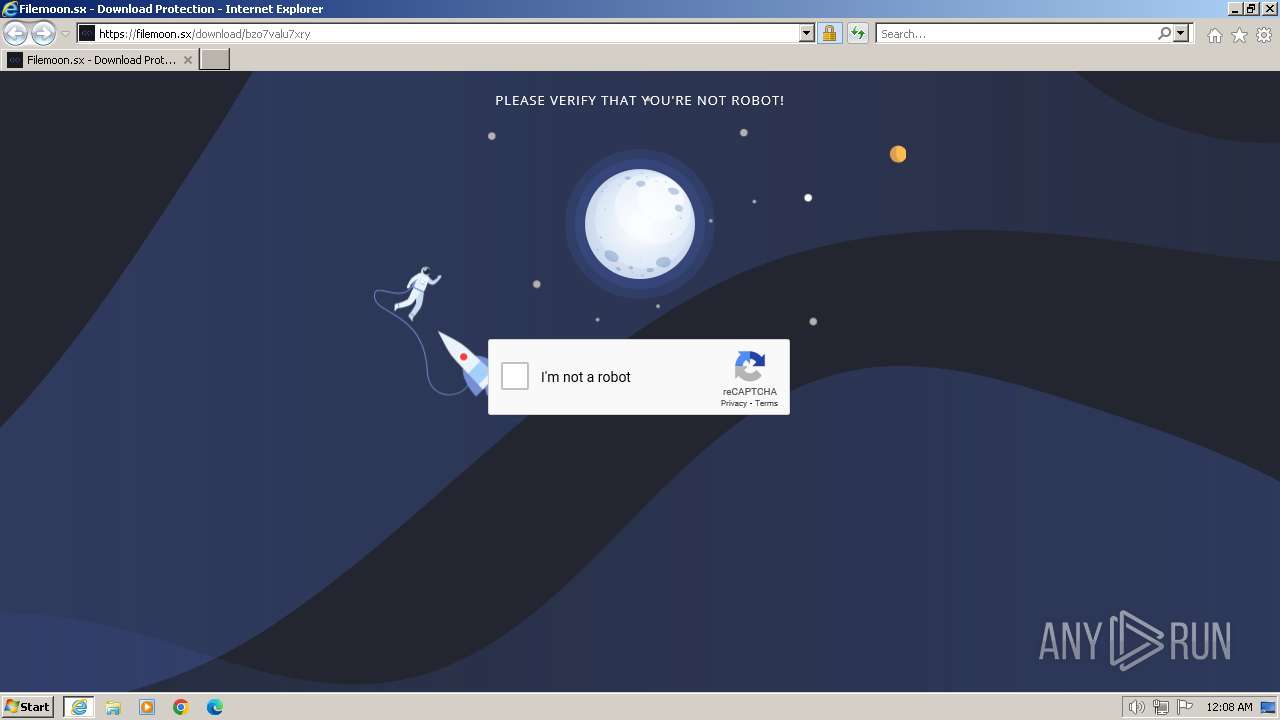Open the Tools gear icon
Screen dimensions: 1280x720
1264,35
